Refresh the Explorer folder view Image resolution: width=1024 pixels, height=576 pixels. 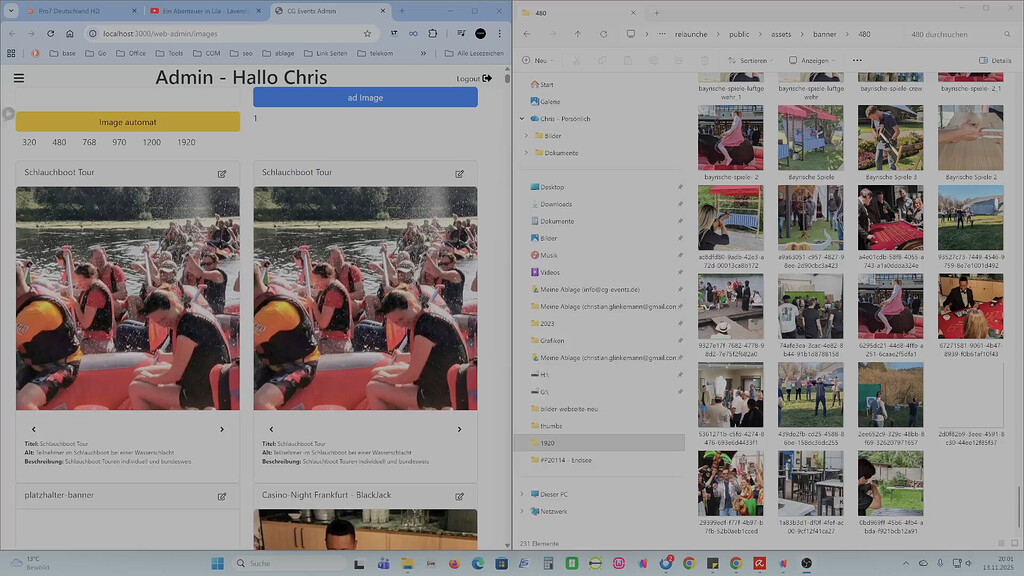pos(603,34)
